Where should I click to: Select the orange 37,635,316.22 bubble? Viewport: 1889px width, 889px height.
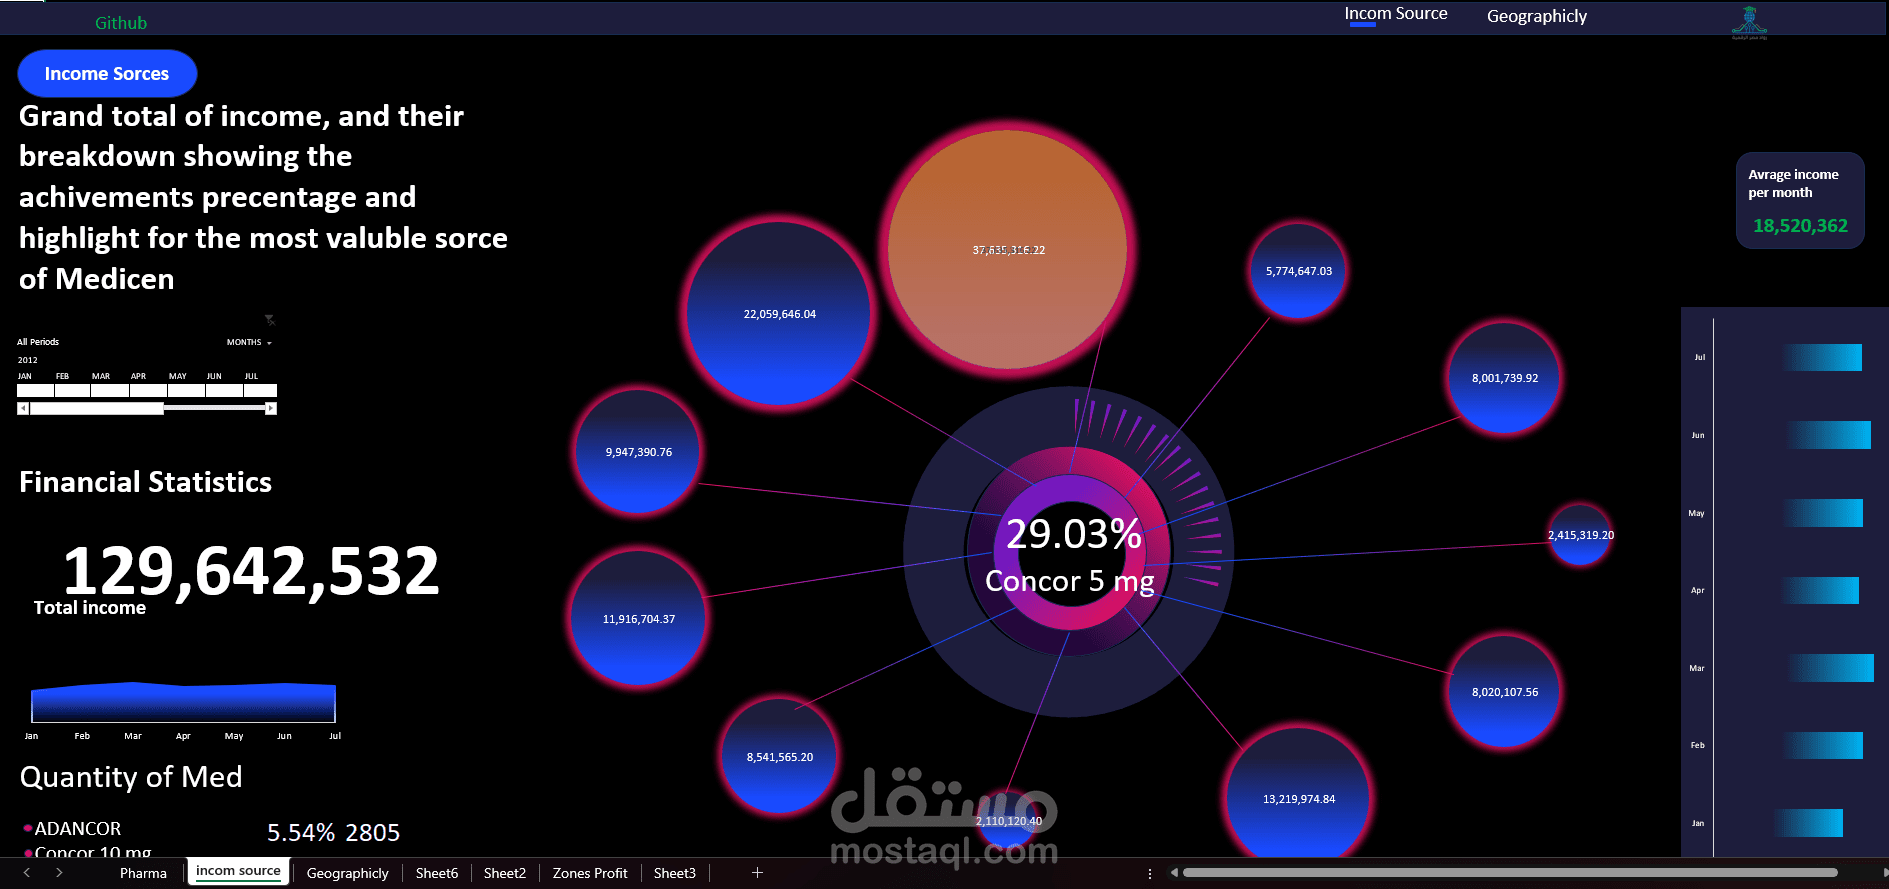[1008, 250]
